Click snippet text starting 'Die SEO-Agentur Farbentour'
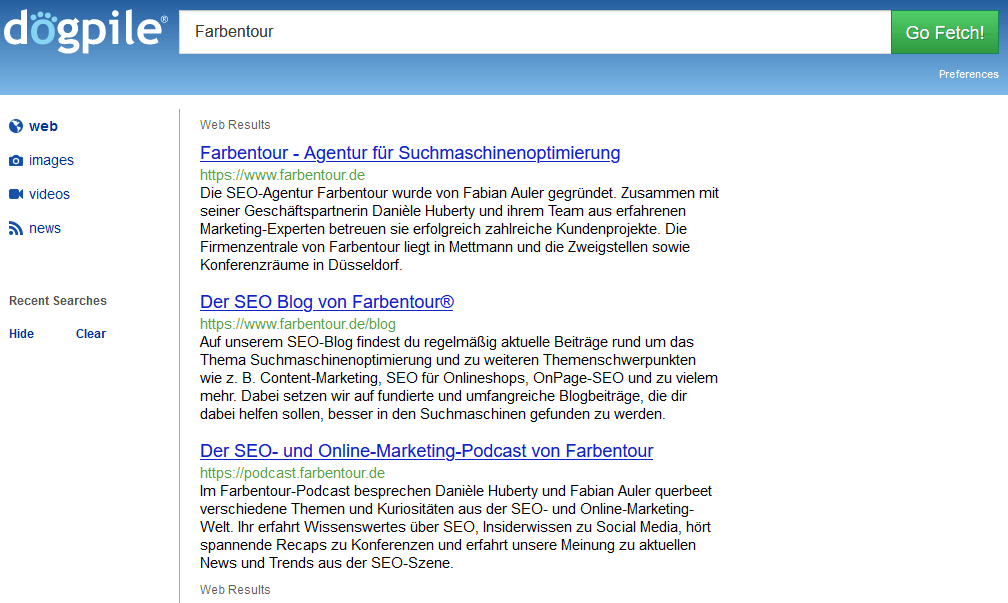The image size is (1008, 603). tap(459, 229)
